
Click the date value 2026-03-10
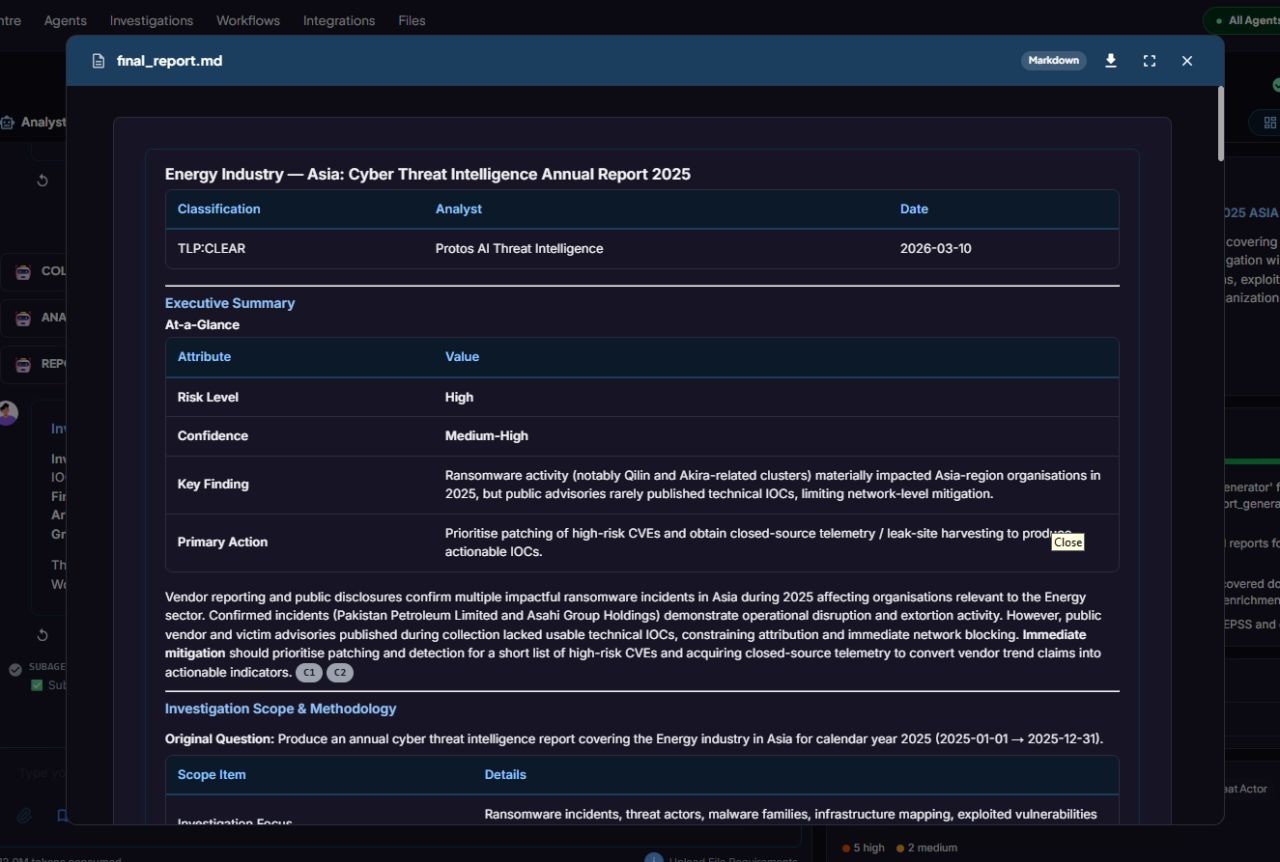pyautogui.click(x=935, y=249)
